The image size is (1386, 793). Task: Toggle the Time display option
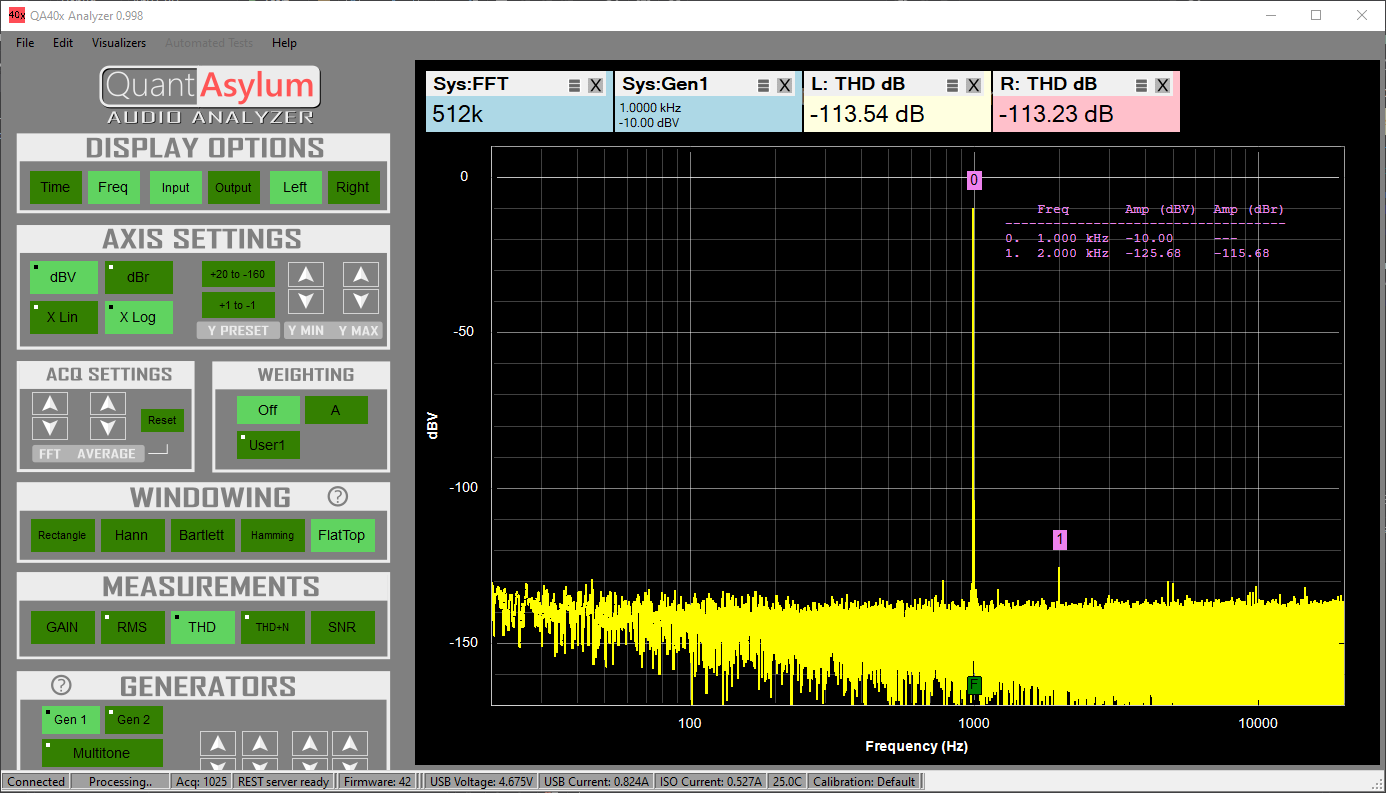click(x=55, y=187)
